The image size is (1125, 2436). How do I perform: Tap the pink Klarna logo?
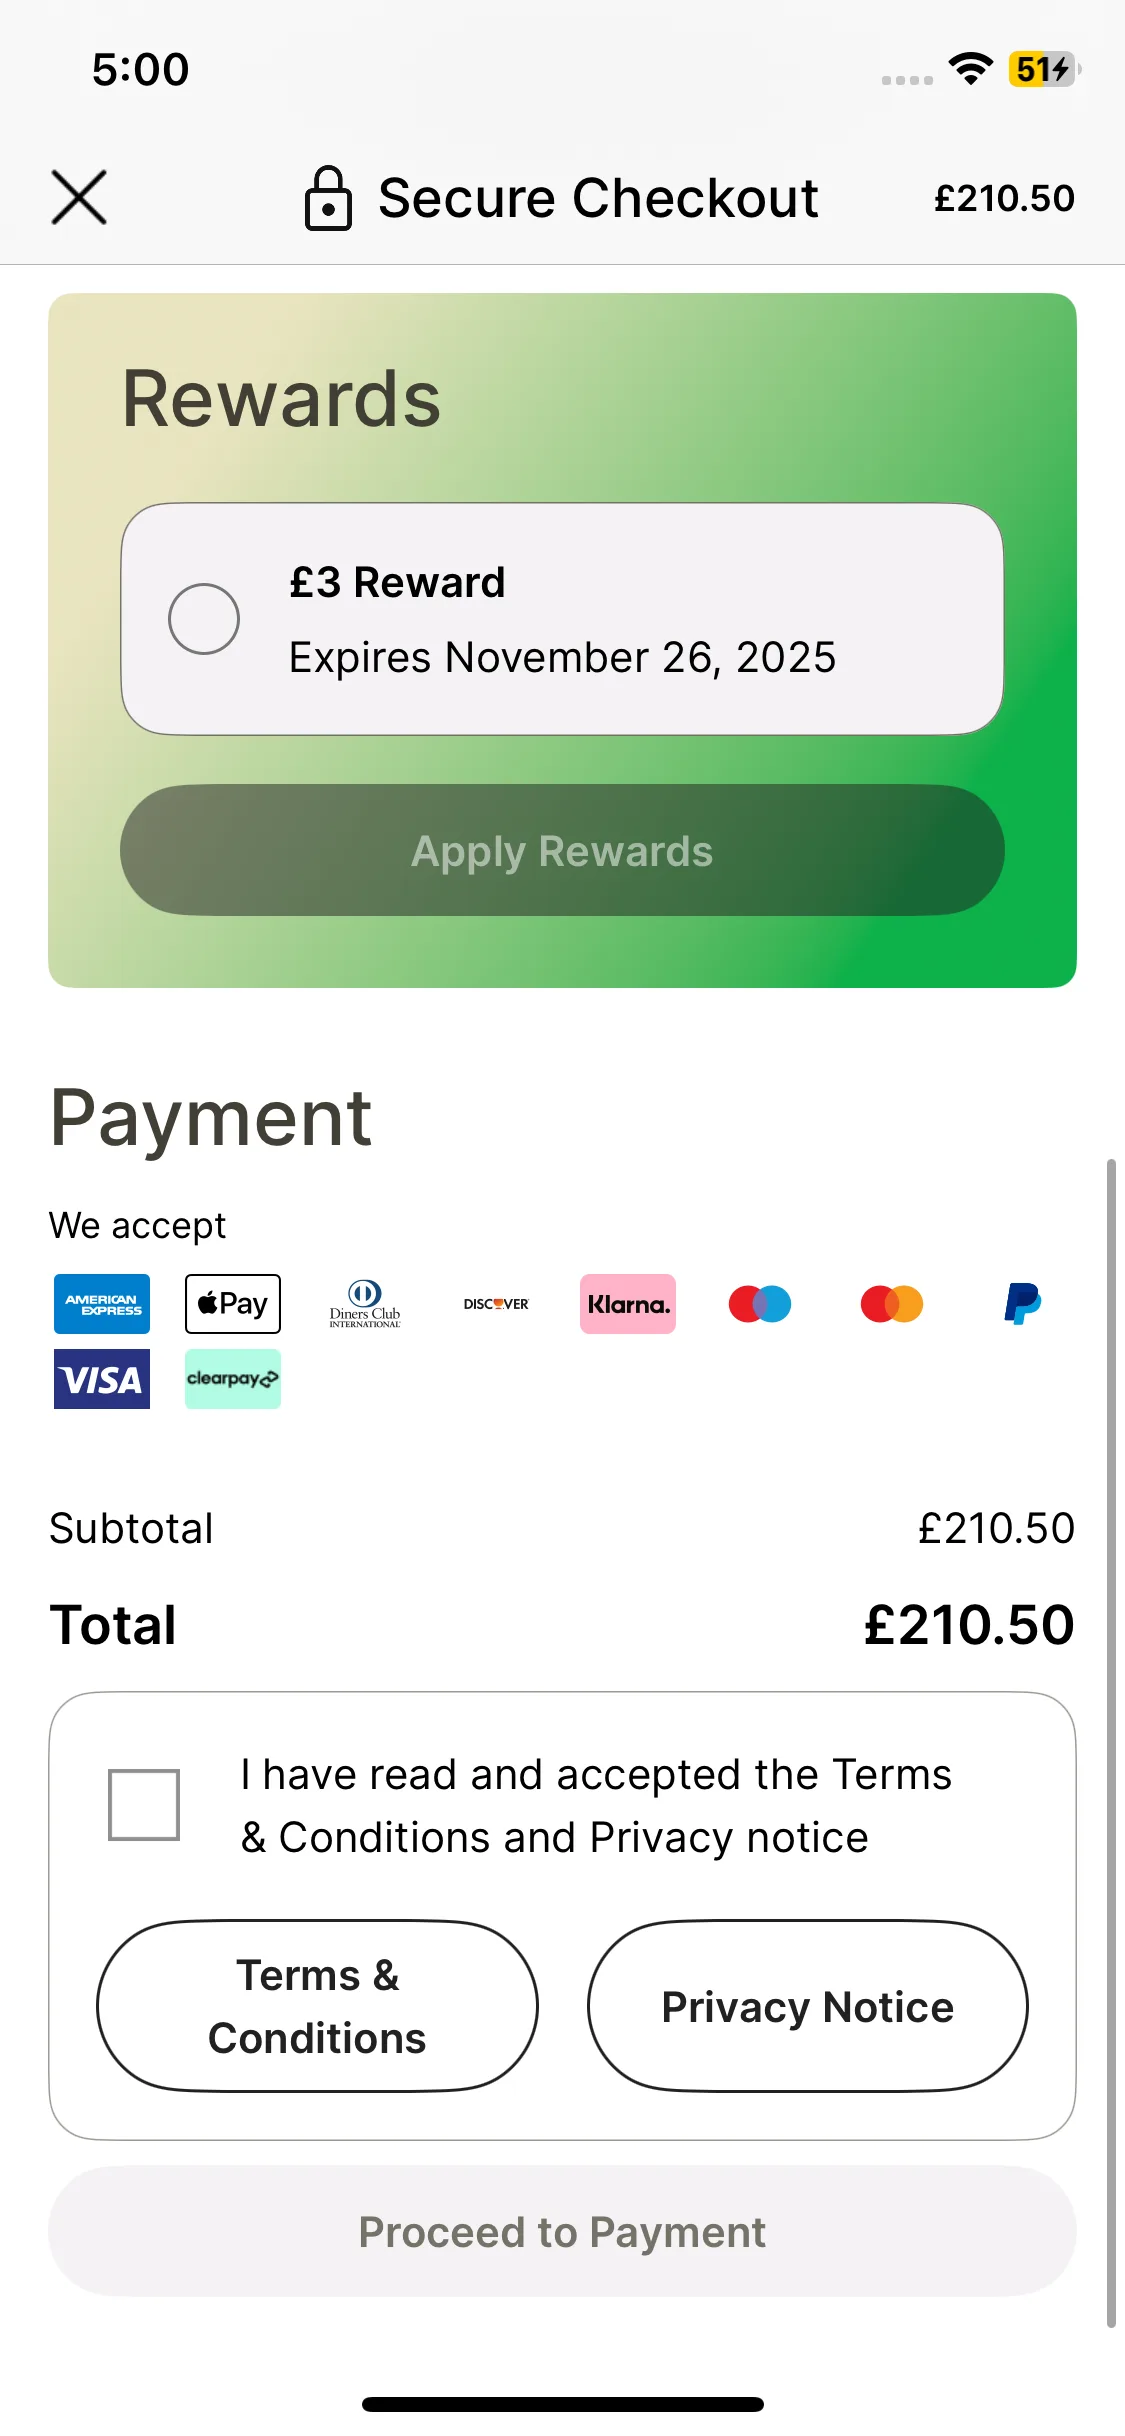point(628,1304)
